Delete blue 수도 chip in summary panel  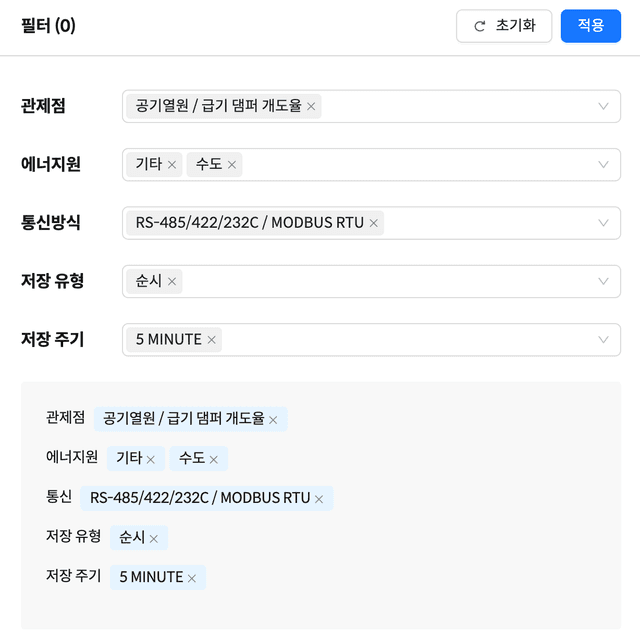point(213,460)
